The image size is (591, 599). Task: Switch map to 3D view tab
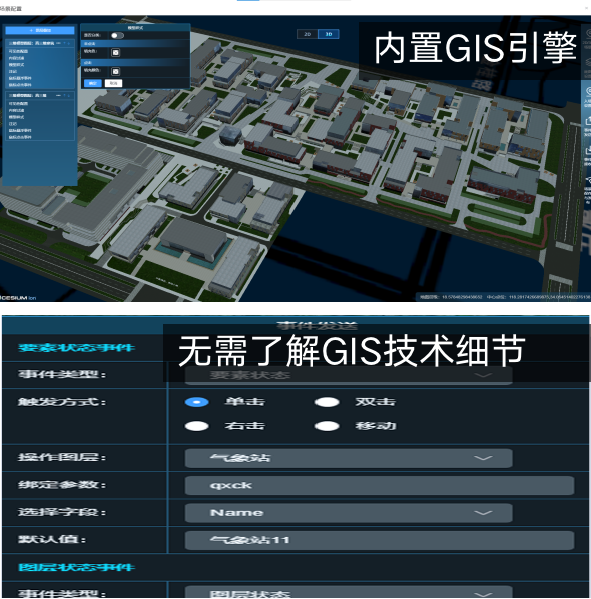click(x=329, y=34)
